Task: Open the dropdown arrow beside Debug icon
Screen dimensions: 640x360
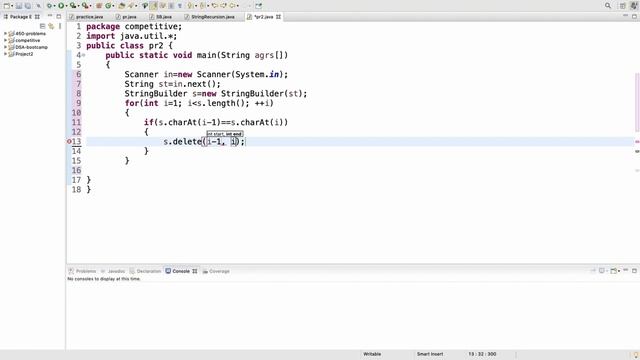Action: pyautogui.click(x=54, y=6)
